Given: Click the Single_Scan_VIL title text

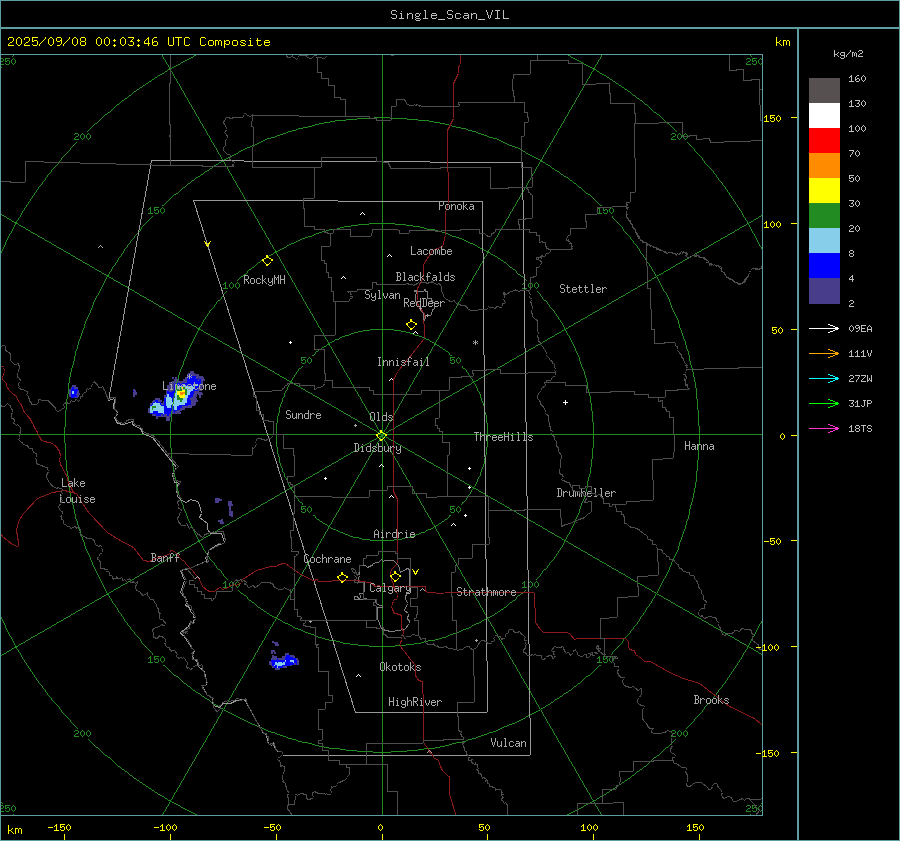Looking at the screenshot, I should (449, 15).
